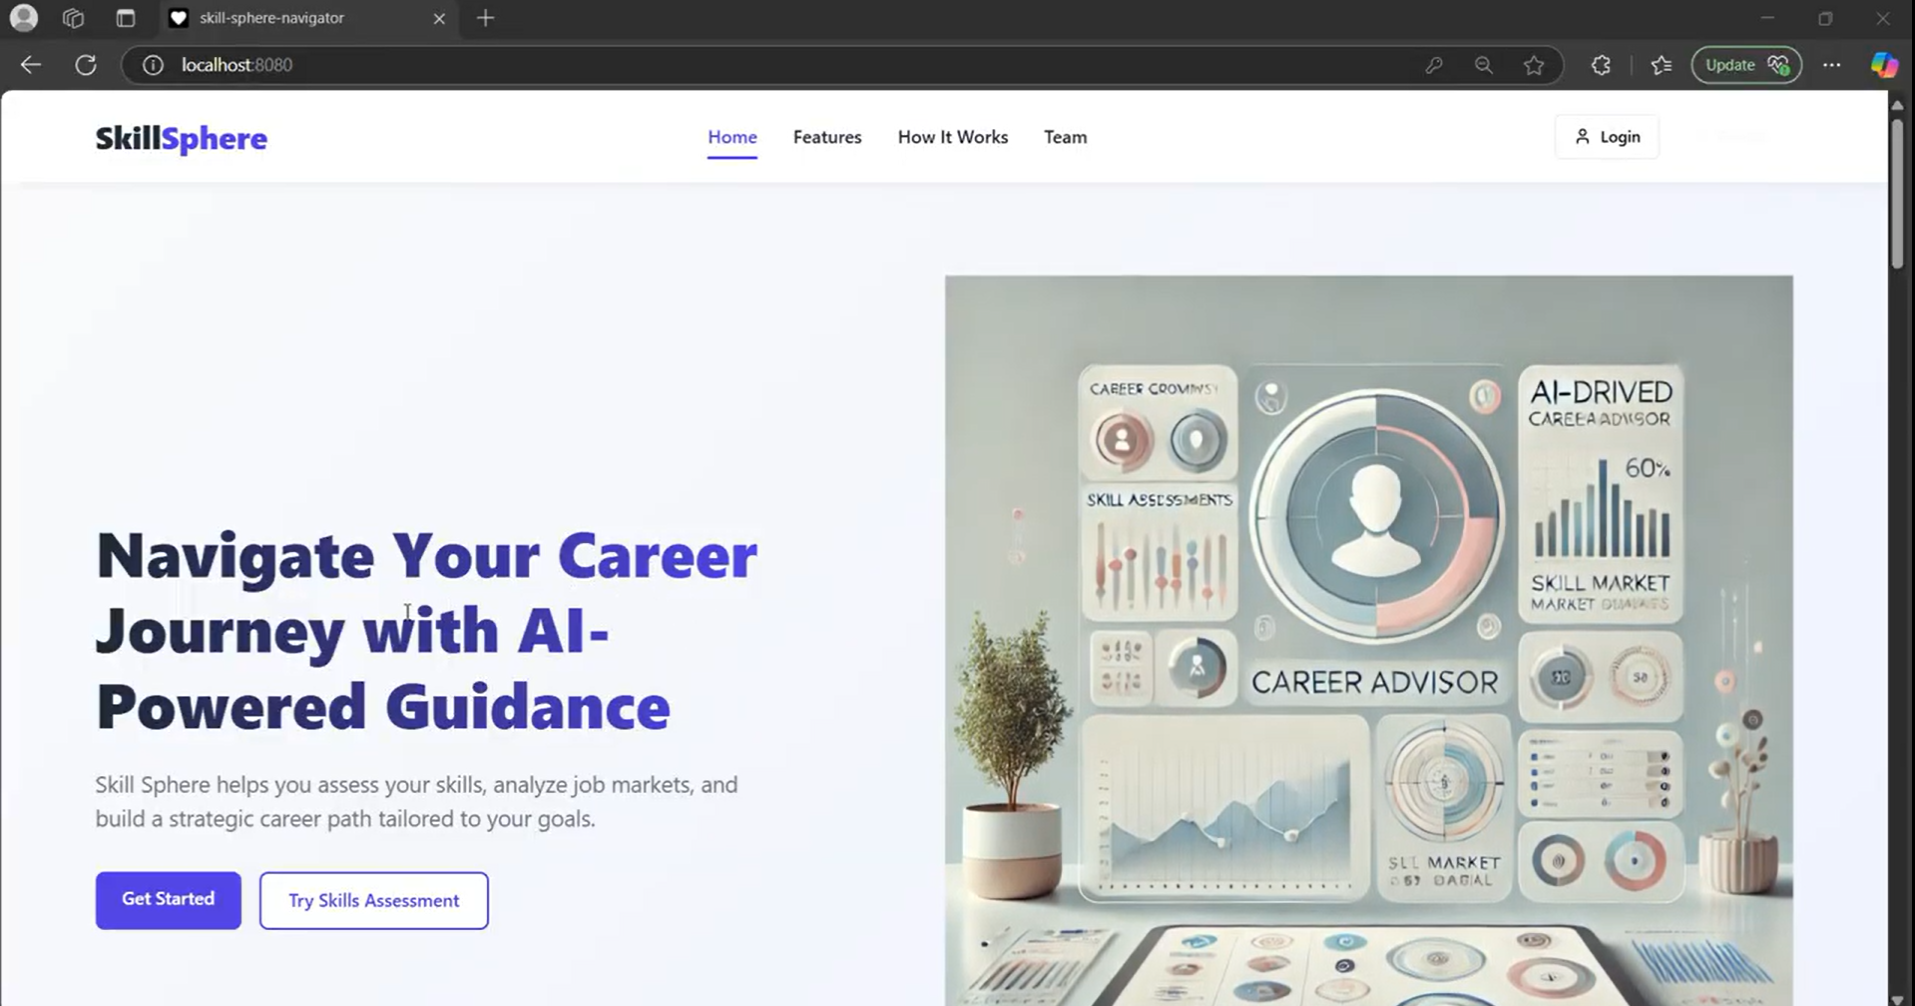Bookmark page with star icon
This screenshot has width=1915, height=1006.
pyautogui.click(x=1533, y=65)
